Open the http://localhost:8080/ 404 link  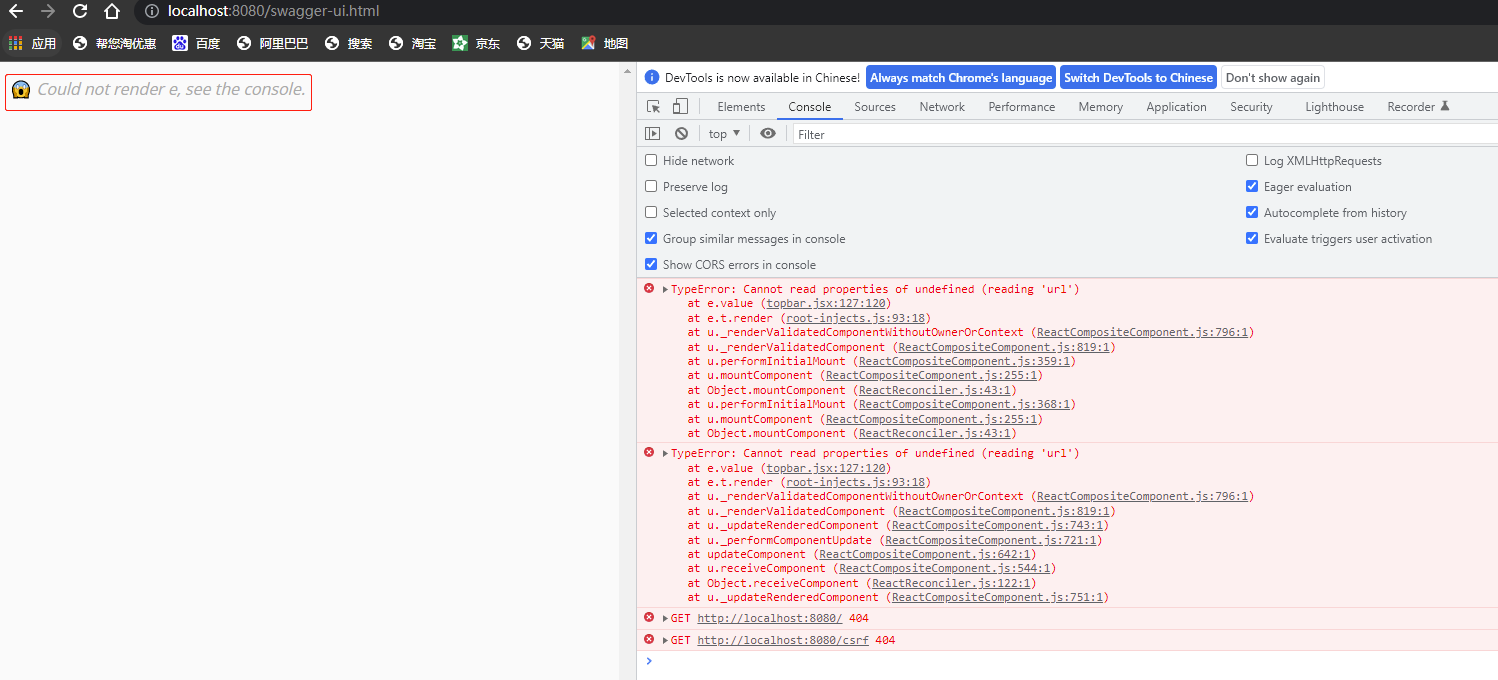(770, 618)
